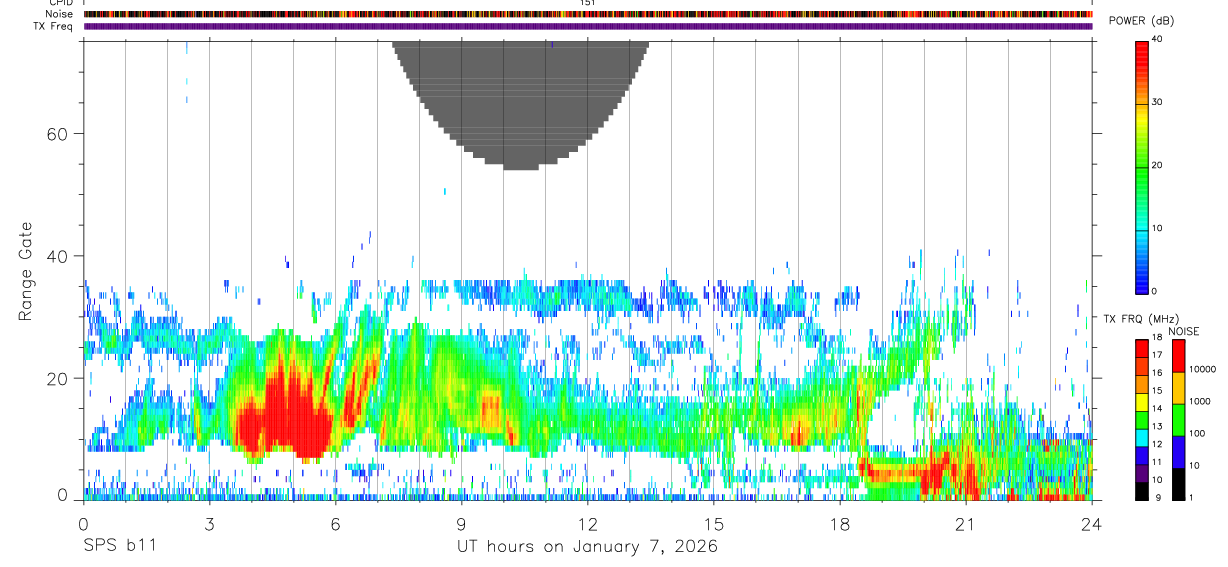The height and width of the screenshot is (567, 1228).
Task: Click the 24 tick on the UT hours axis
Action: click(1092, 523)
